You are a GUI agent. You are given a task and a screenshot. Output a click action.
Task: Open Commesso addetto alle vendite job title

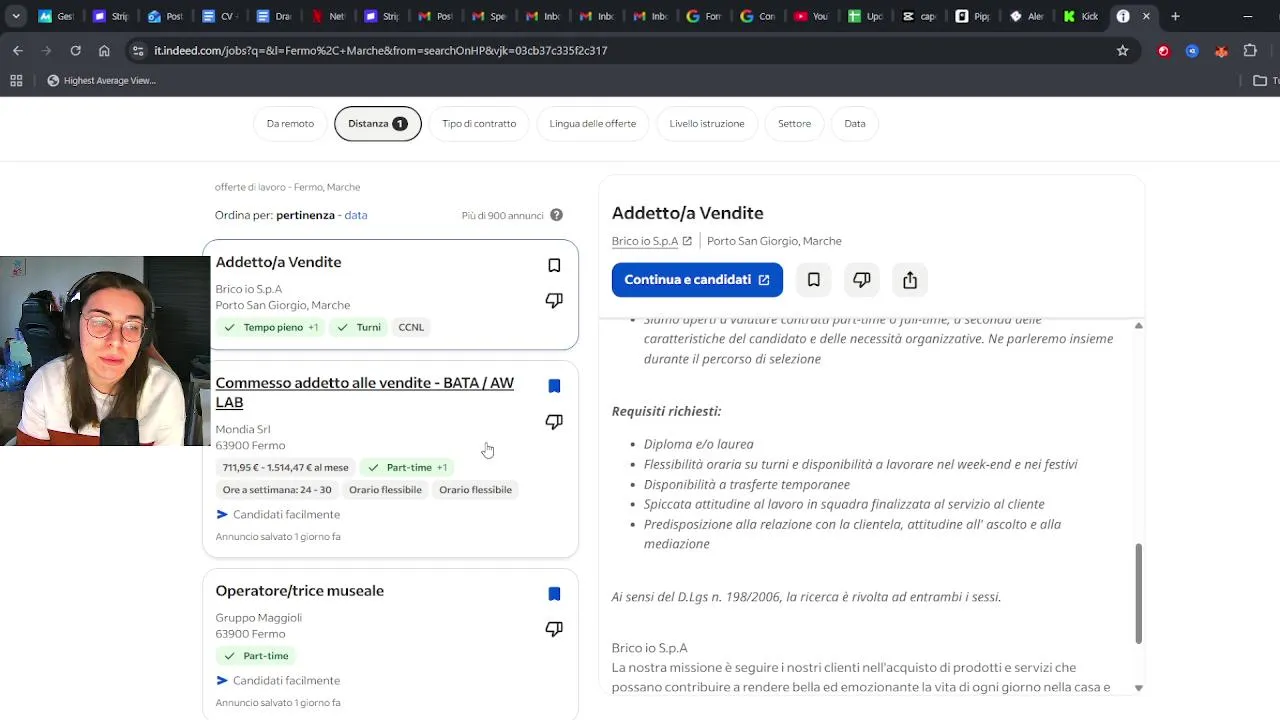pyautogui.click(x=365, y=392)
